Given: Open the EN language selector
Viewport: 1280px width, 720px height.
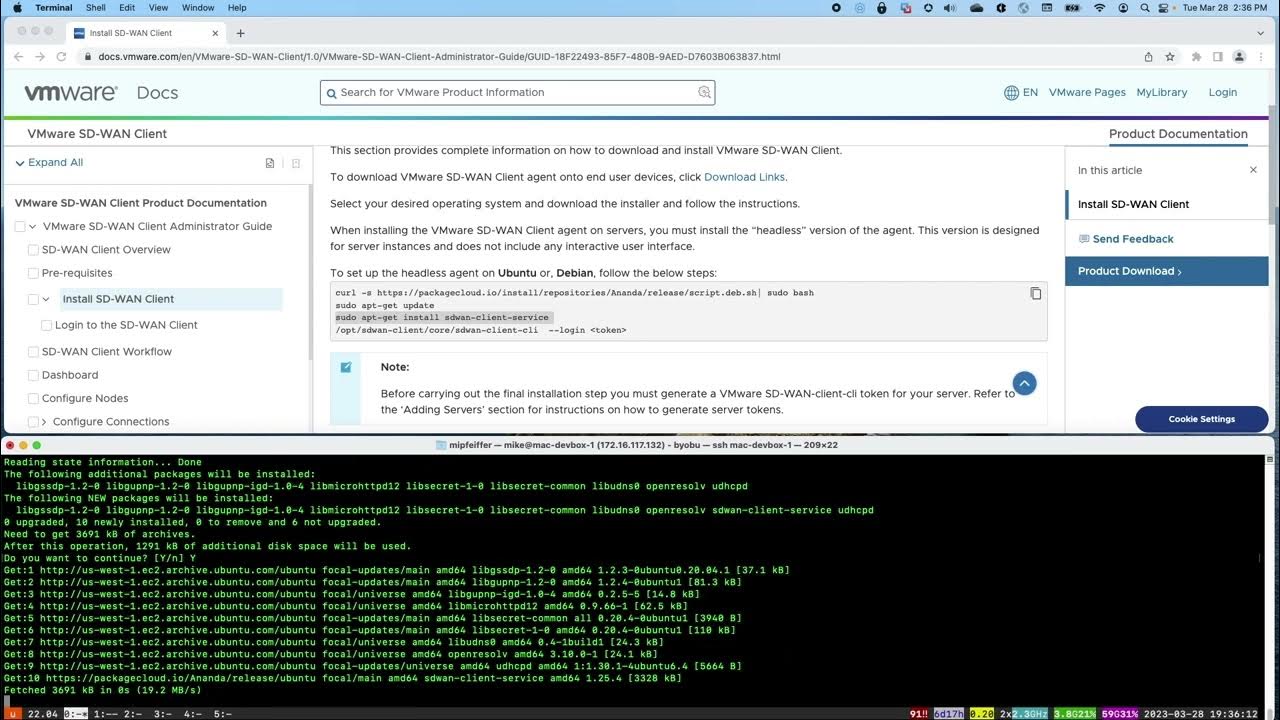Looking at the screenshot, I should coord(1030,93).
